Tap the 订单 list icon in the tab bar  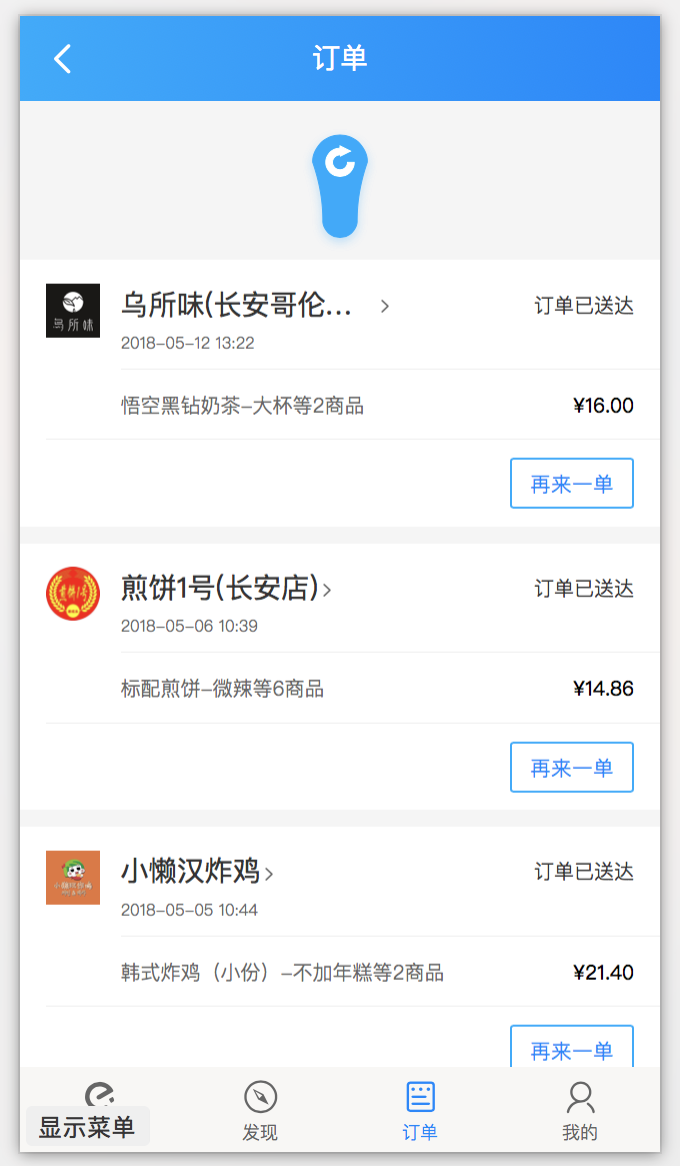coord(419,1096)
